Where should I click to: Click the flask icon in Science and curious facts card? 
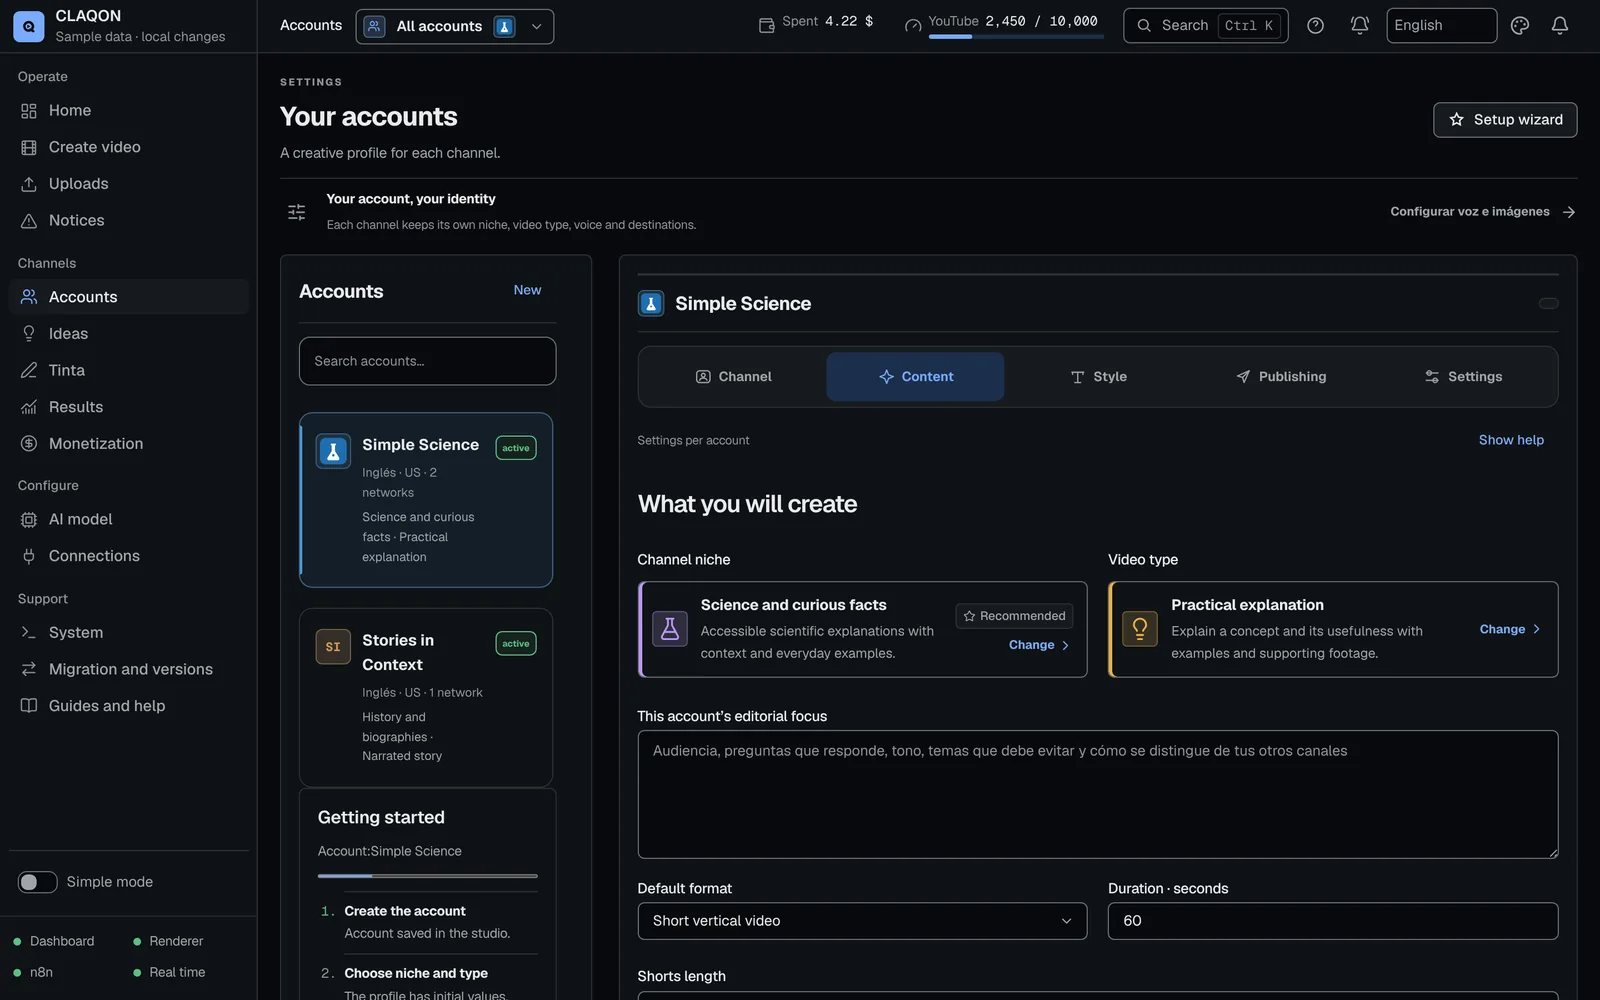click(670, 629)
